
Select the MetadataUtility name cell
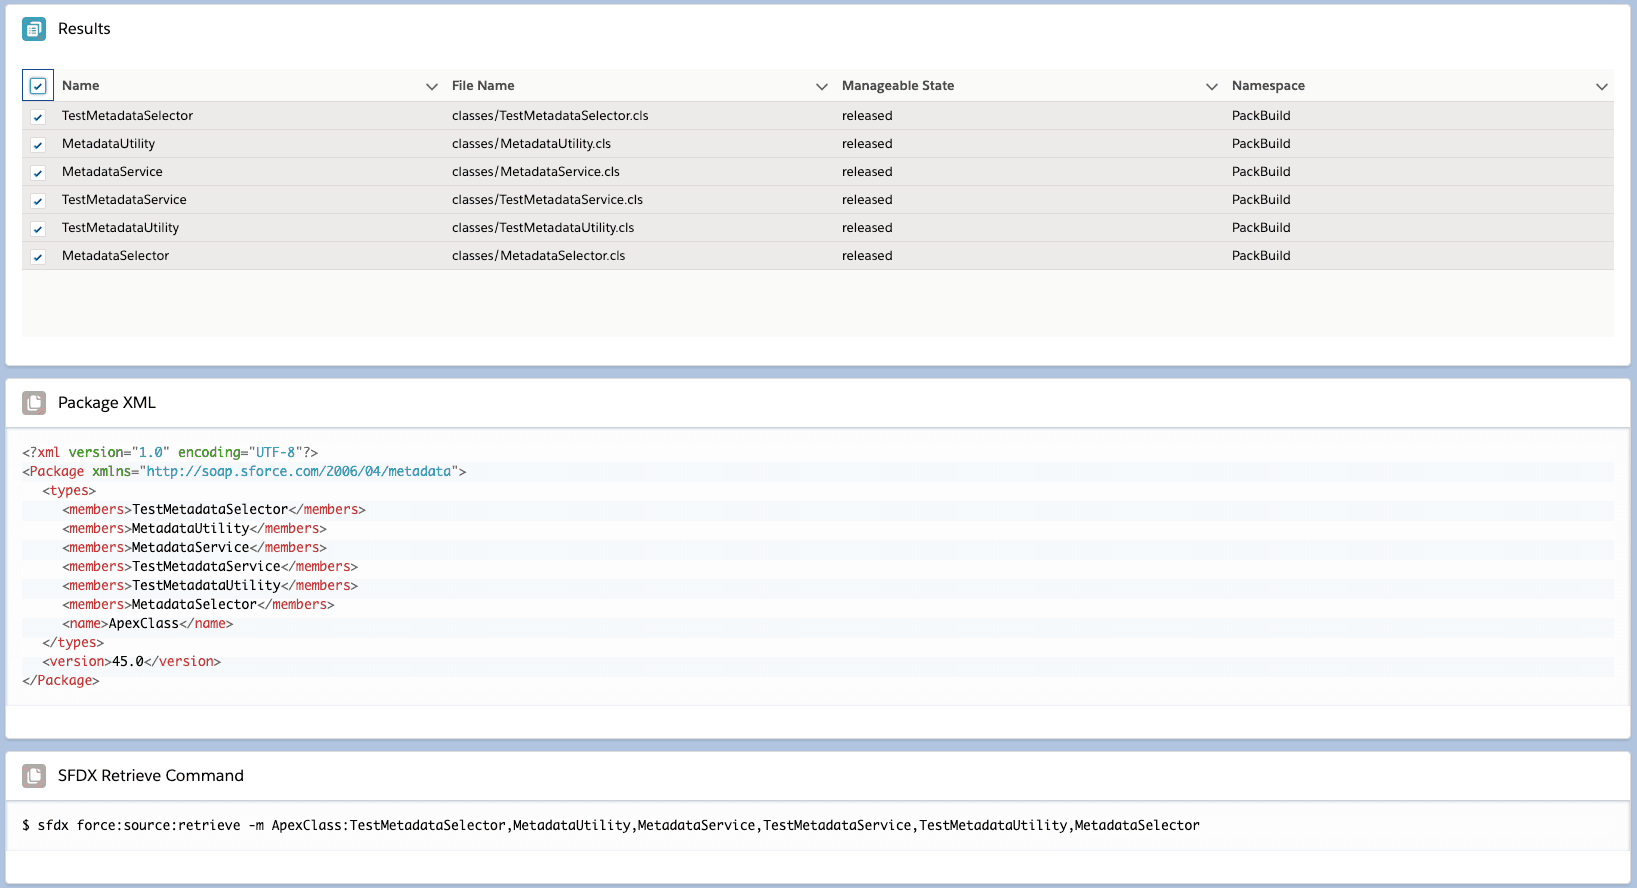point(108,144)
